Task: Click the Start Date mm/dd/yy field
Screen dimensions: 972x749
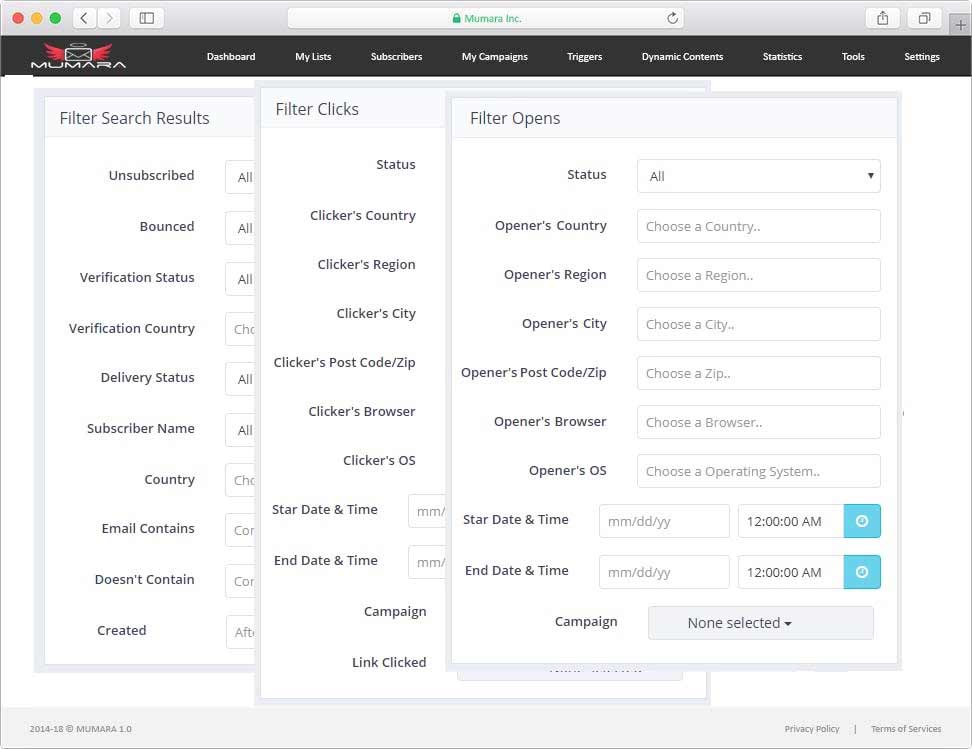Action: point(664,521)
